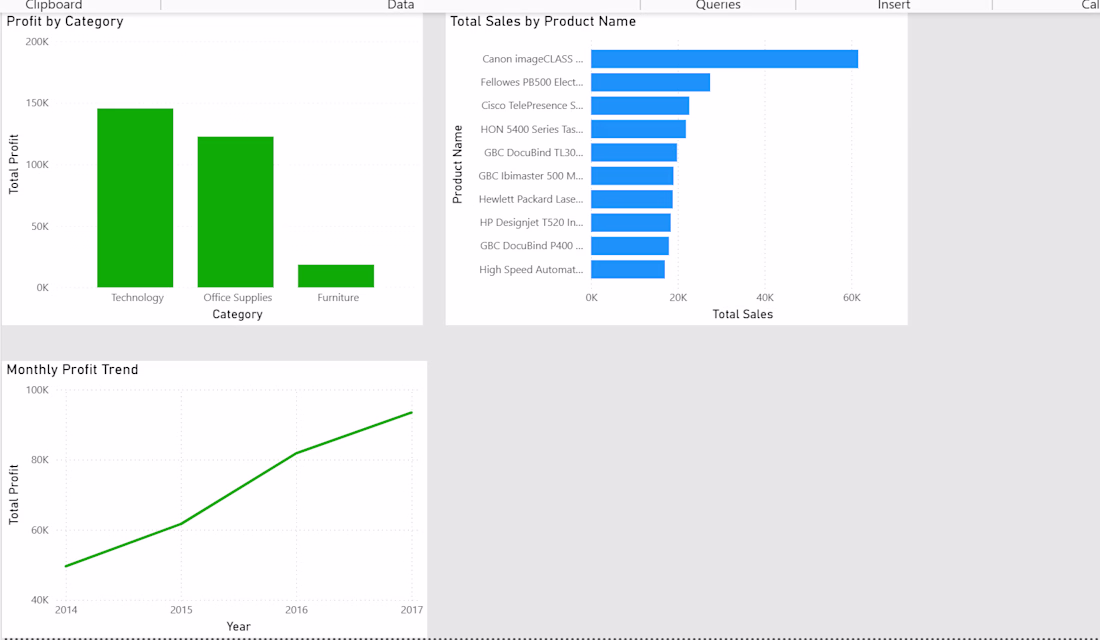This screenshot has height=640, width=1100.
Task: Click the '60K' value in Monthly Profit Trend
Action: tap(40, 531)
